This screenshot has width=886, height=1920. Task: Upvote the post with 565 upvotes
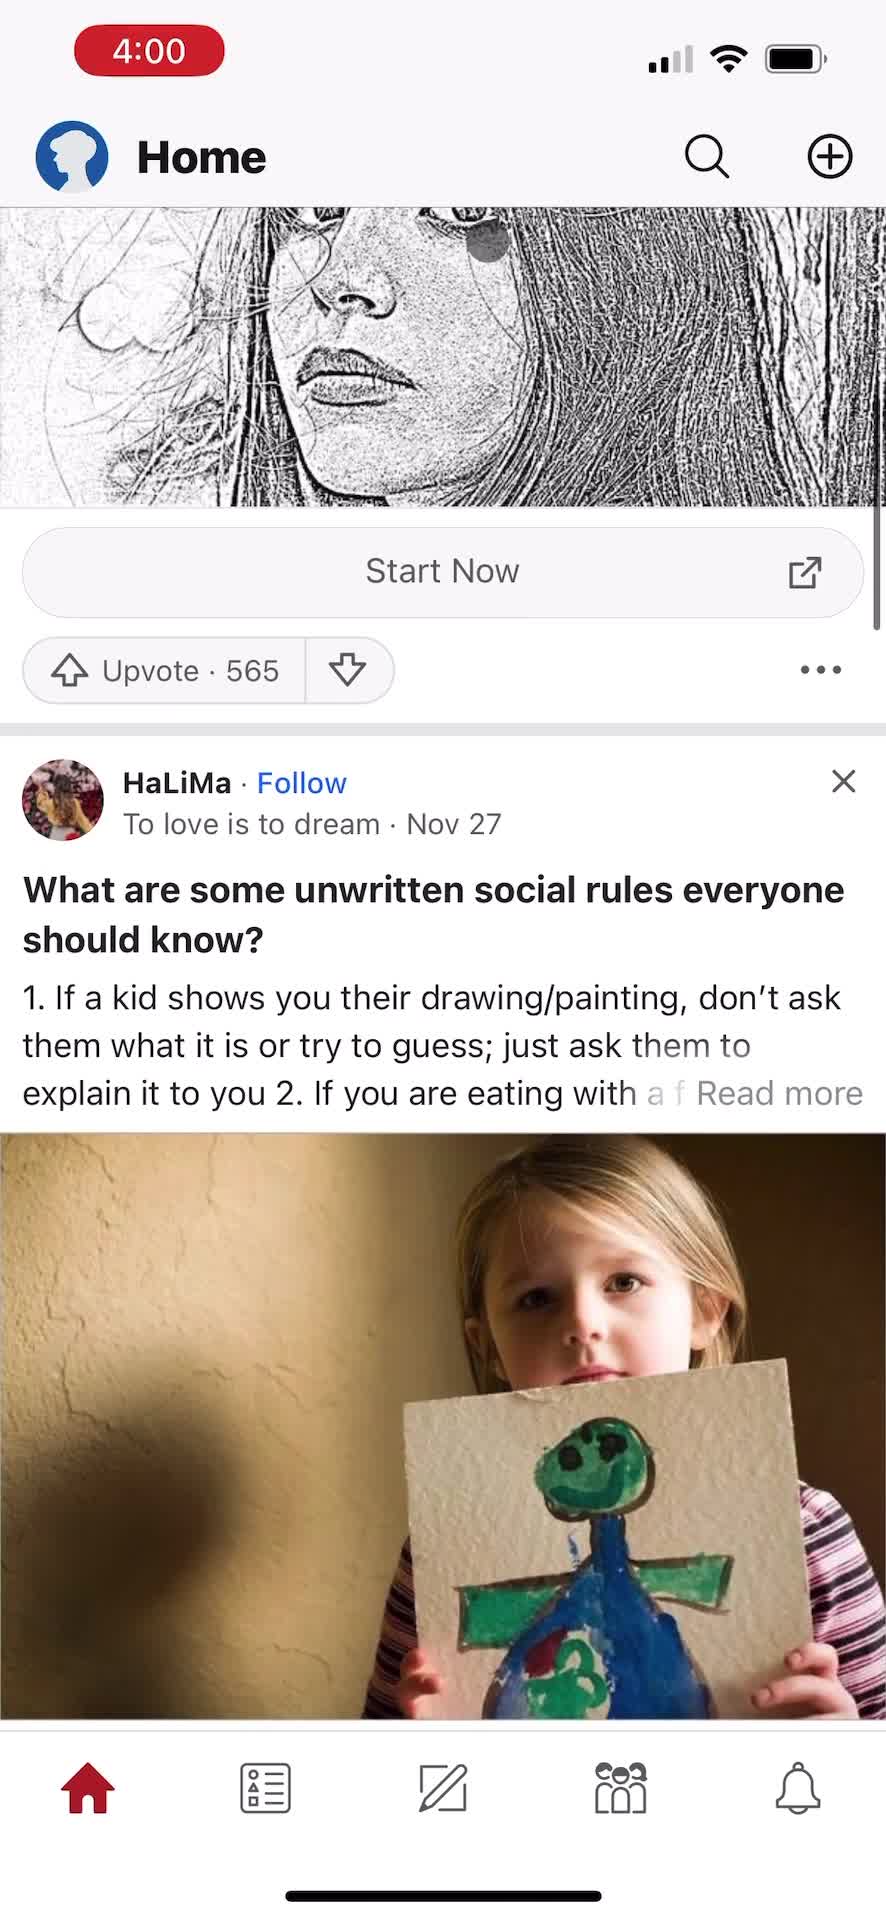[165, 670]
